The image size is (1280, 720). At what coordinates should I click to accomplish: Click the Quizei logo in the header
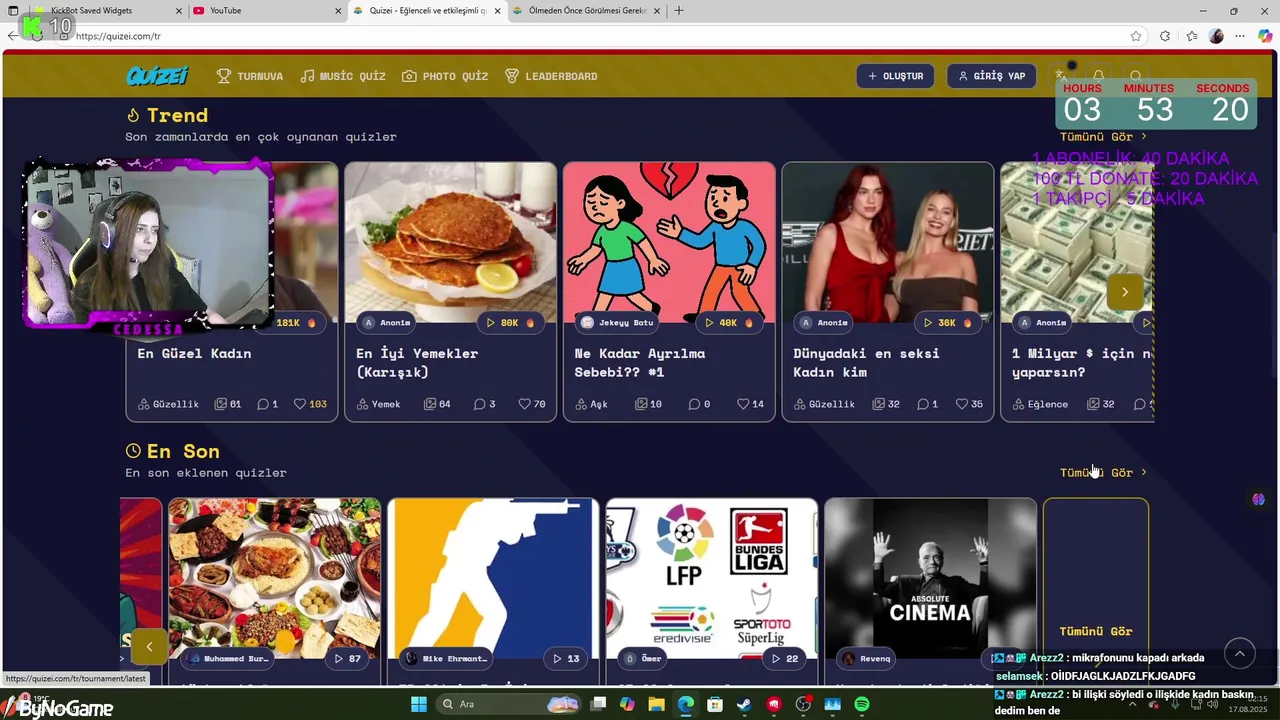pyautogui.click(x=157, y=76)
